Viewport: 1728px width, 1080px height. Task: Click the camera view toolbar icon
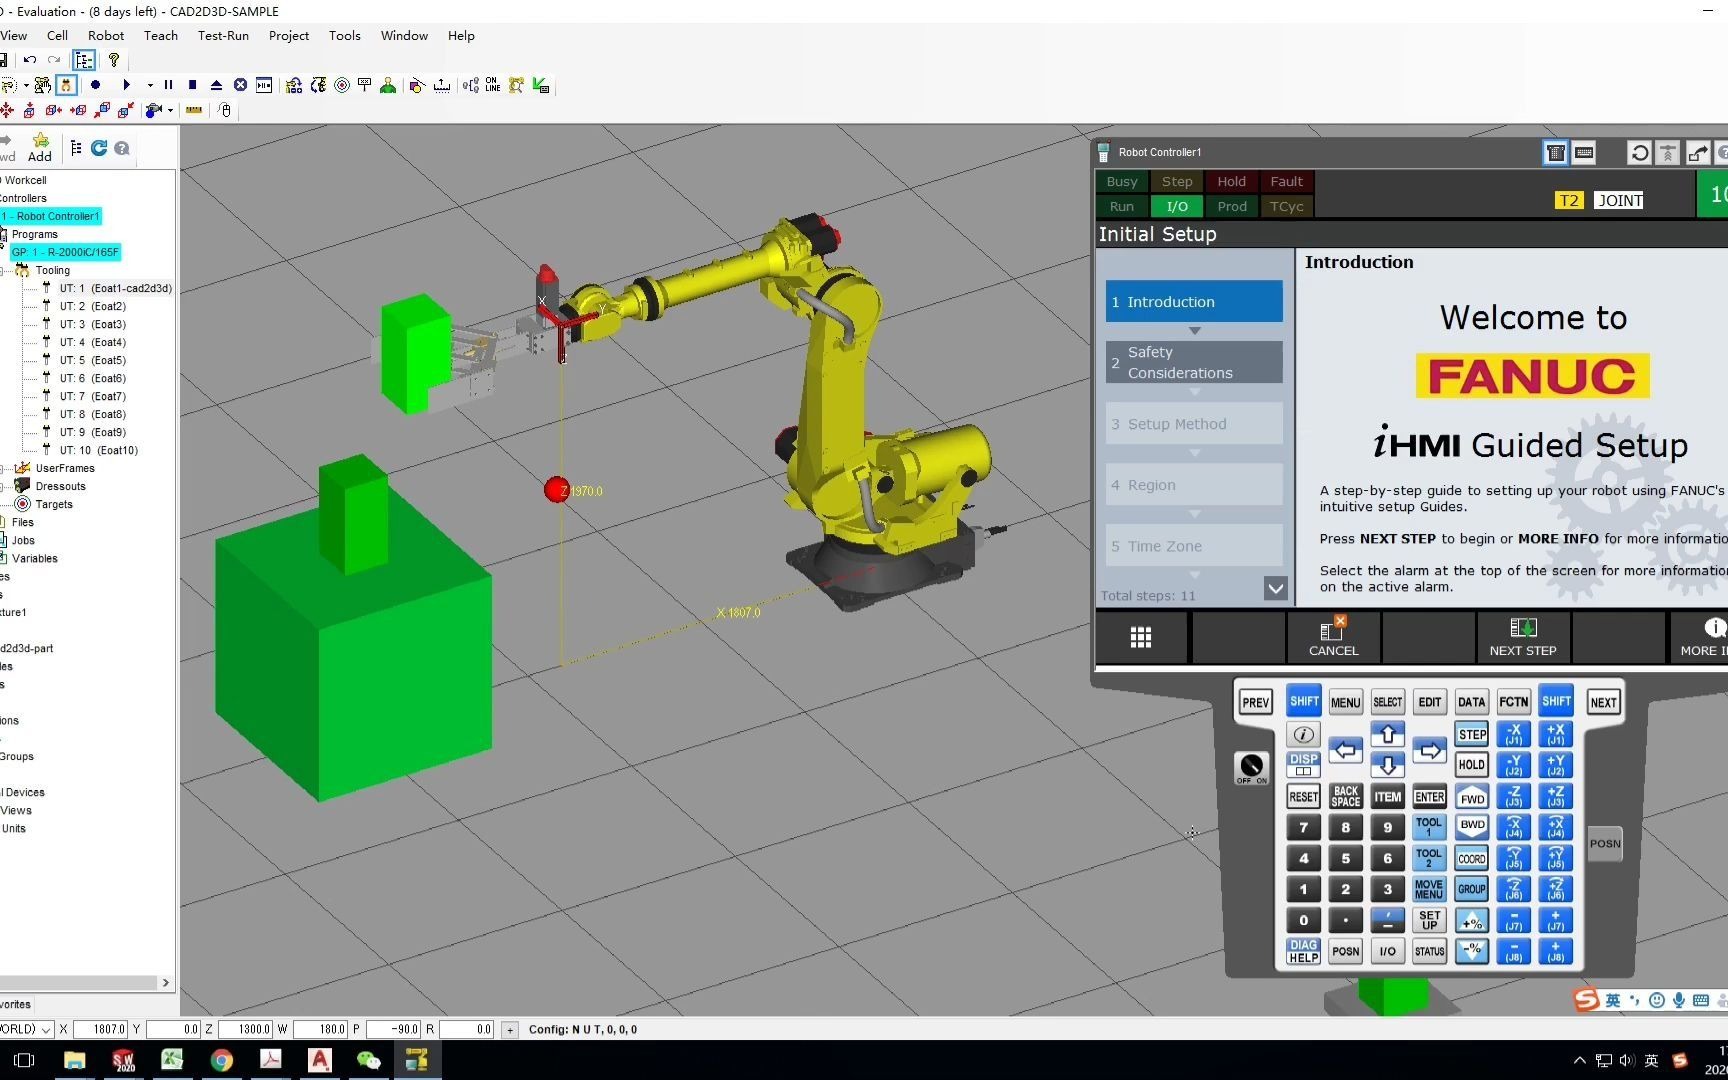(x=153, y=110)
